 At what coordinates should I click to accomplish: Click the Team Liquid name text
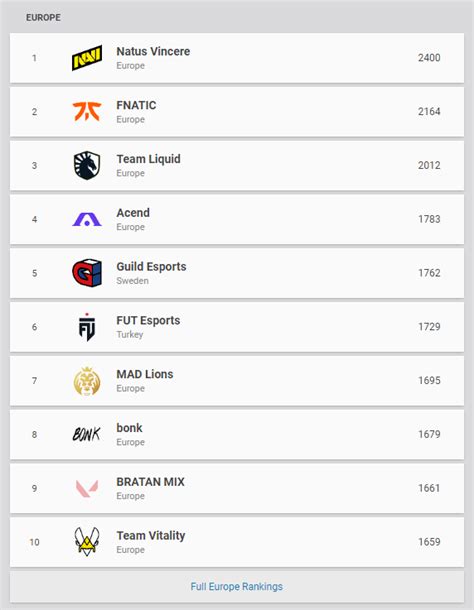pyautogui.click(x=148, y=159)
